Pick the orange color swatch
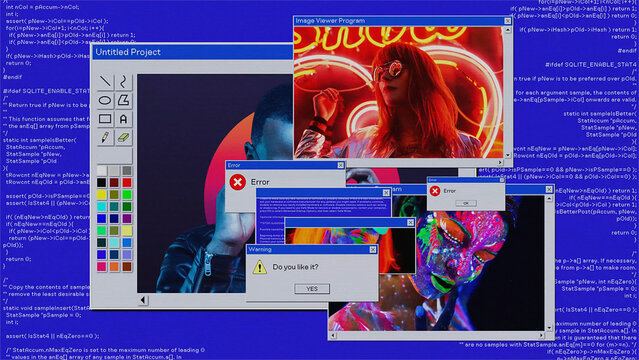 [x=114, y=267]
